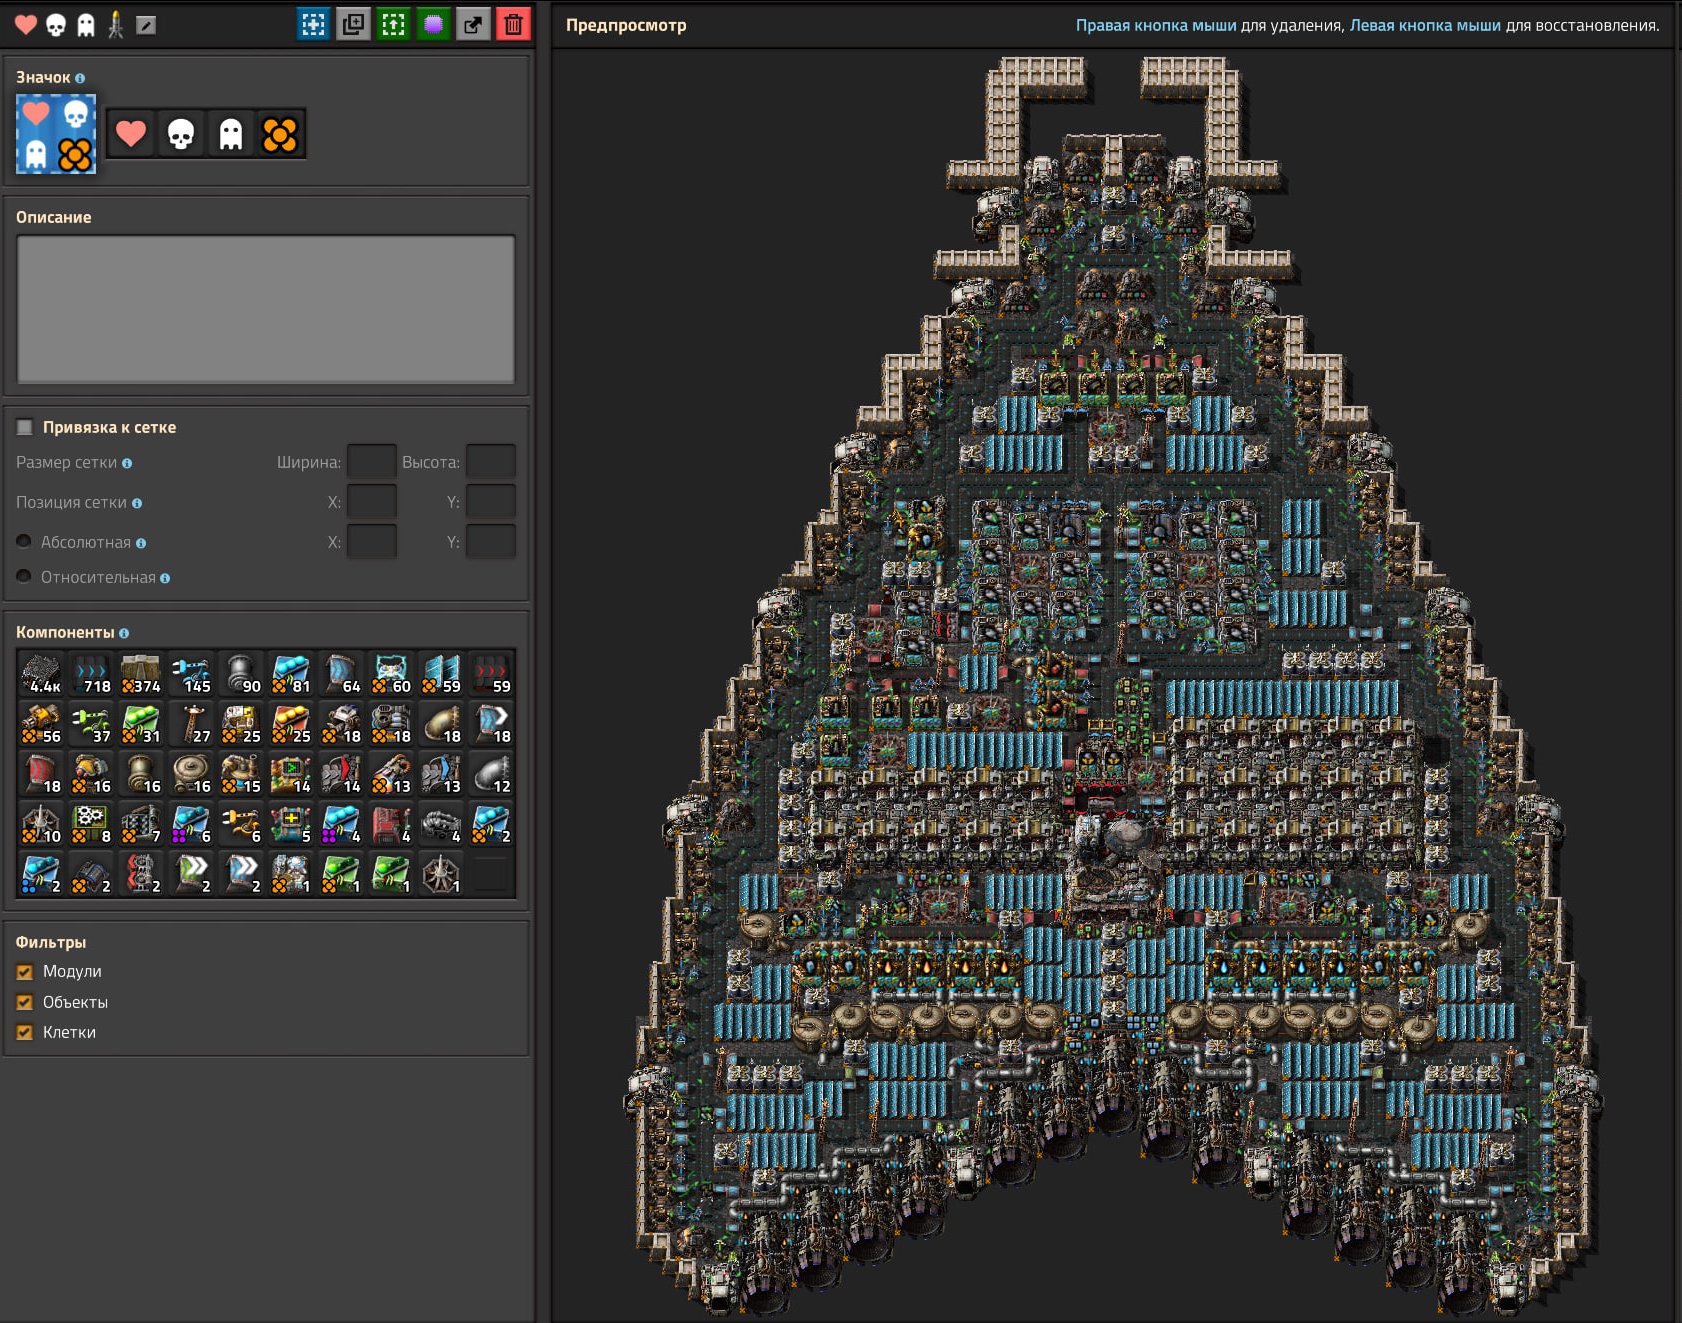
Task: Click the combined blueprint icon thumbnail
Action: 56,134
